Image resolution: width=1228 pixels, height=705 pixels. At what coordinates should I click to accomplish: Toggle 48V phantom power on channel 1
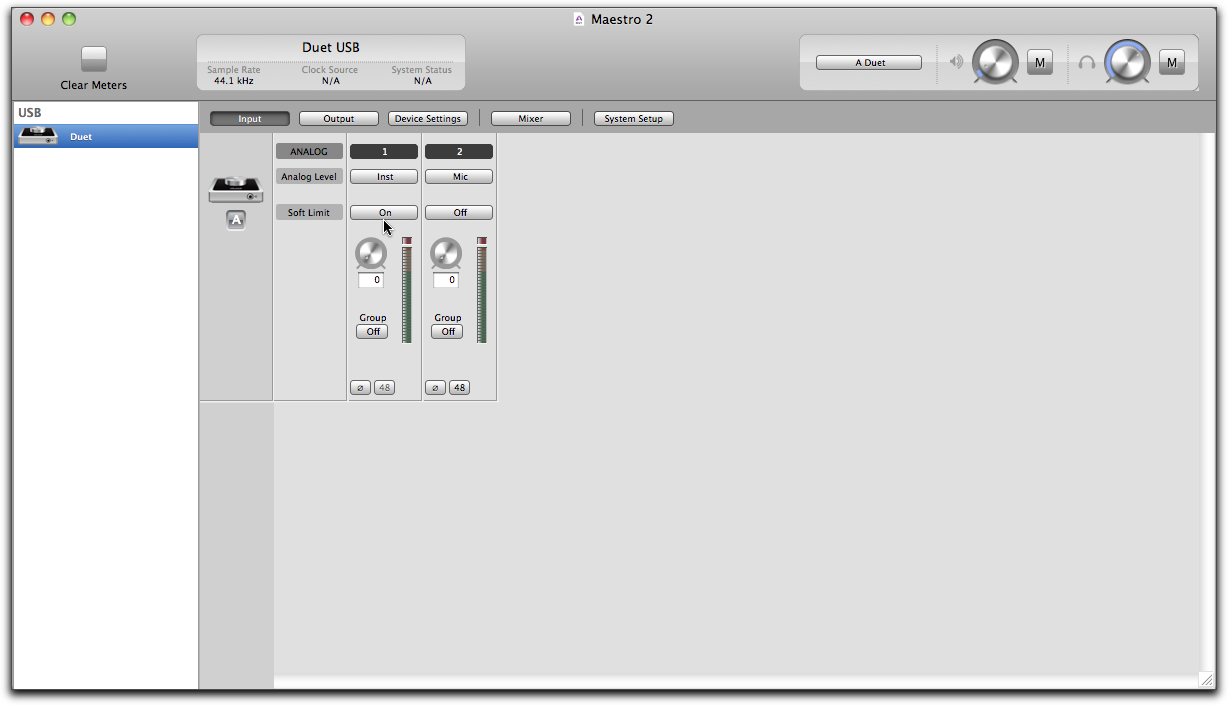pyautogui.click(x=384, y=388)
